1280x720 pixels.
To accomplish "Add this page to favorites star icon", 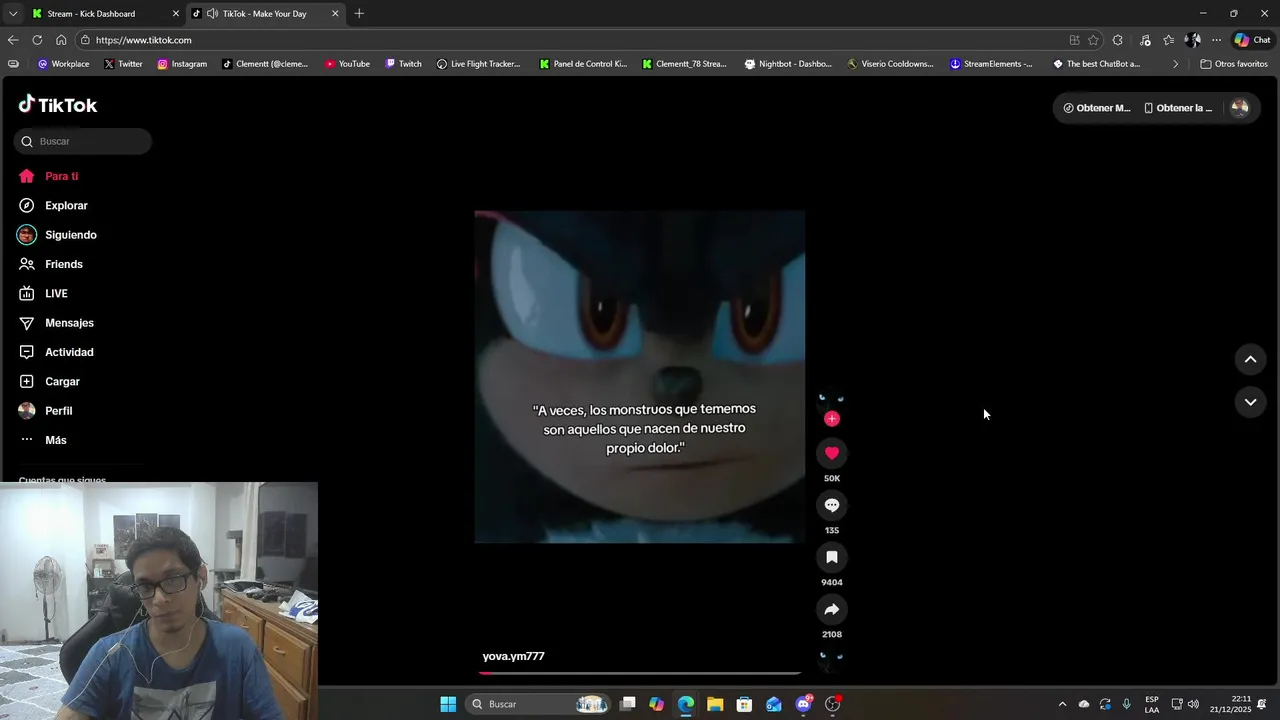I will click(1093, 40).
